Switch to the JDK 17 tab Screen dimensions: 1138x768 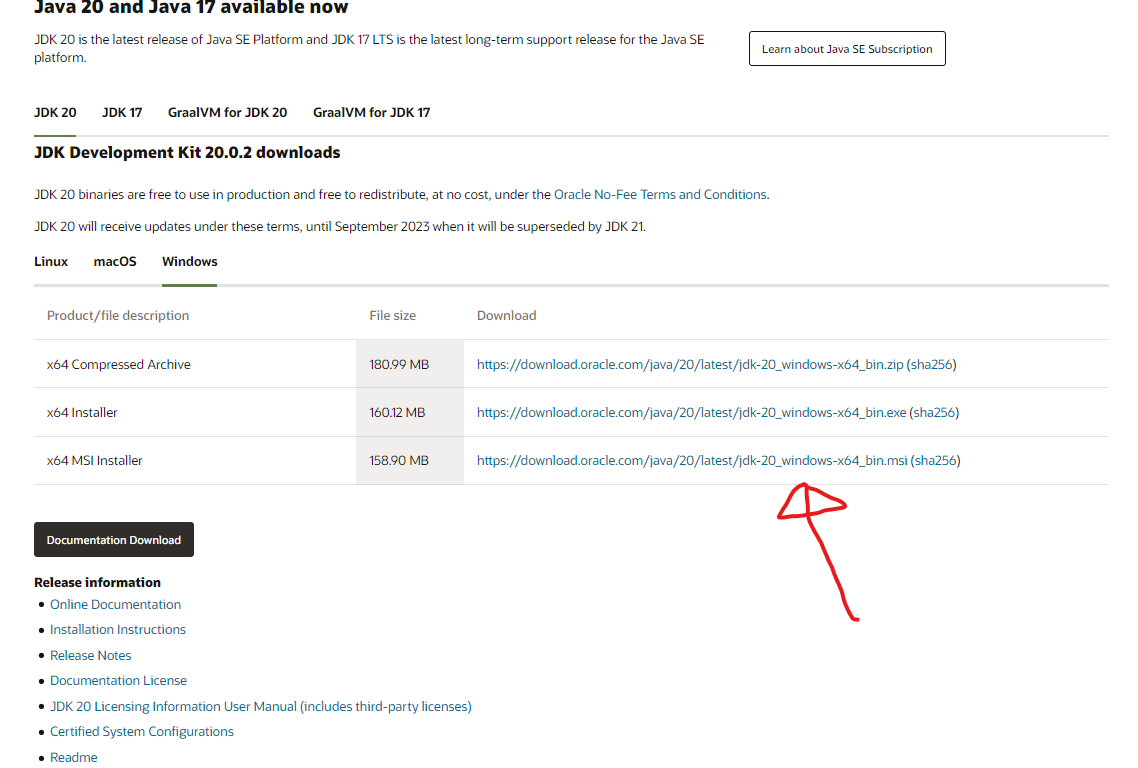pyautogui.click(x=122, y=113)
